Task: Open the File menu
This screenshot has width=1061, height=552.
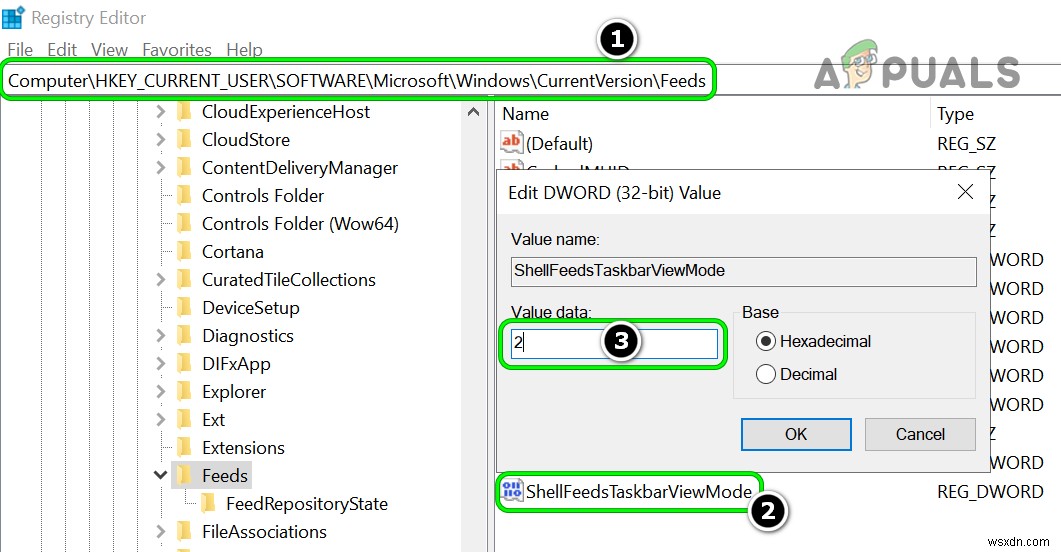Action: 20,49
